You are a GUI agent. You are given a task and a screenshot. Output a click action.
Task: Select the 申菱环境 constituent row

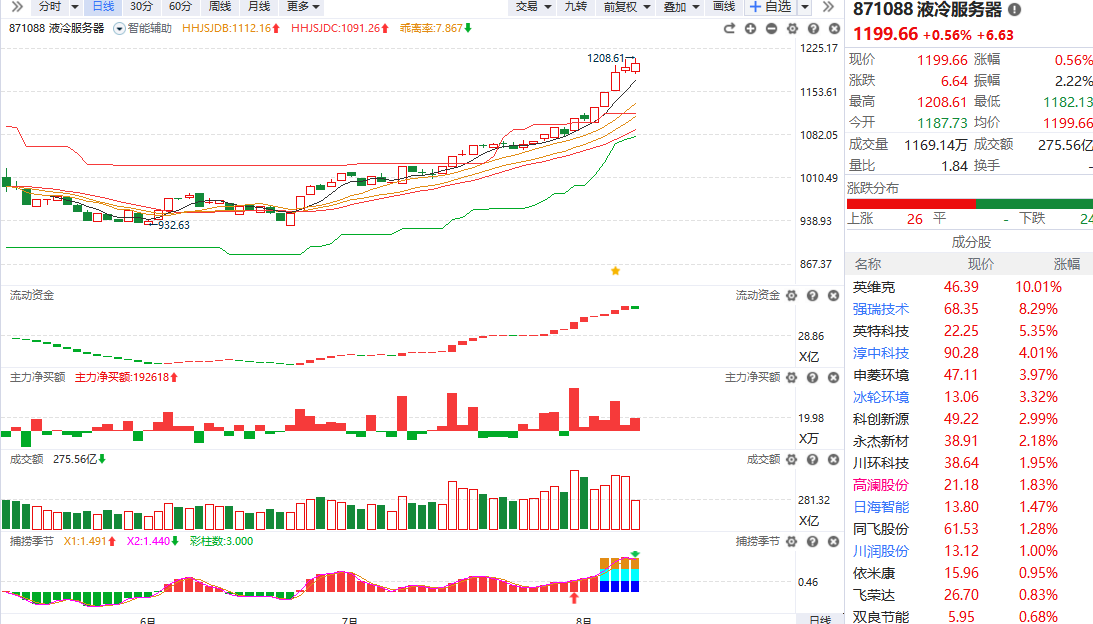pyautogui.click(x=970, y=374)
